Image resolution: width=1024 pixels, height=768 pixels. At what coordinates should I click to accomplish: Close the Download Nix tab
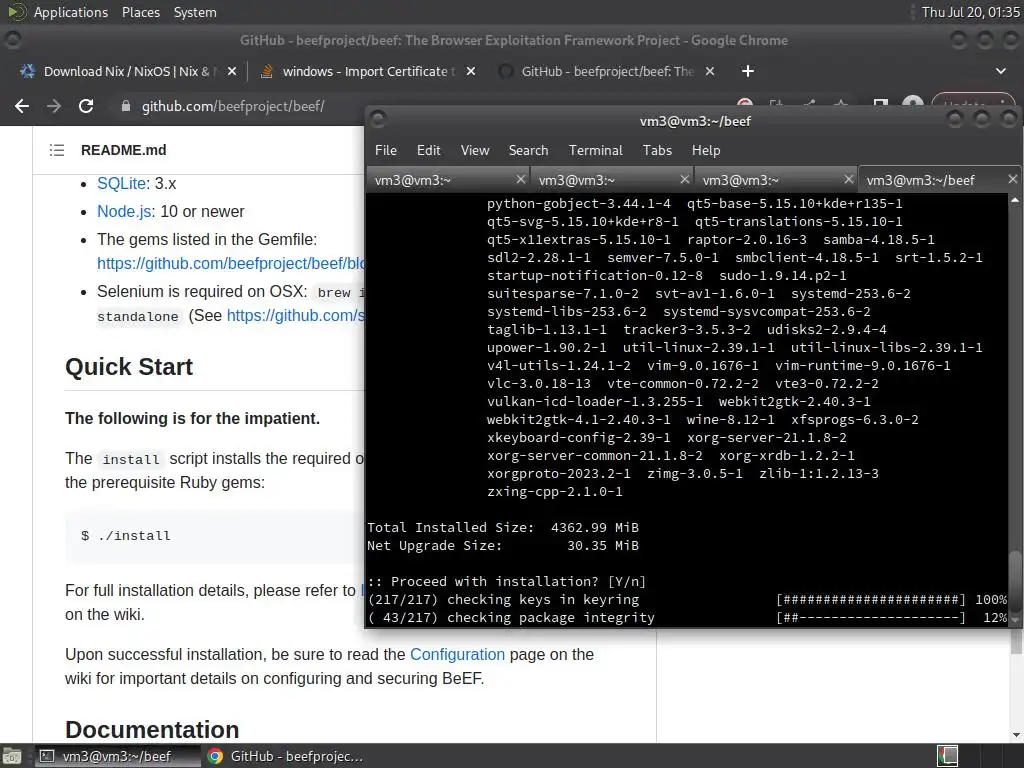(x=232, y=71)
